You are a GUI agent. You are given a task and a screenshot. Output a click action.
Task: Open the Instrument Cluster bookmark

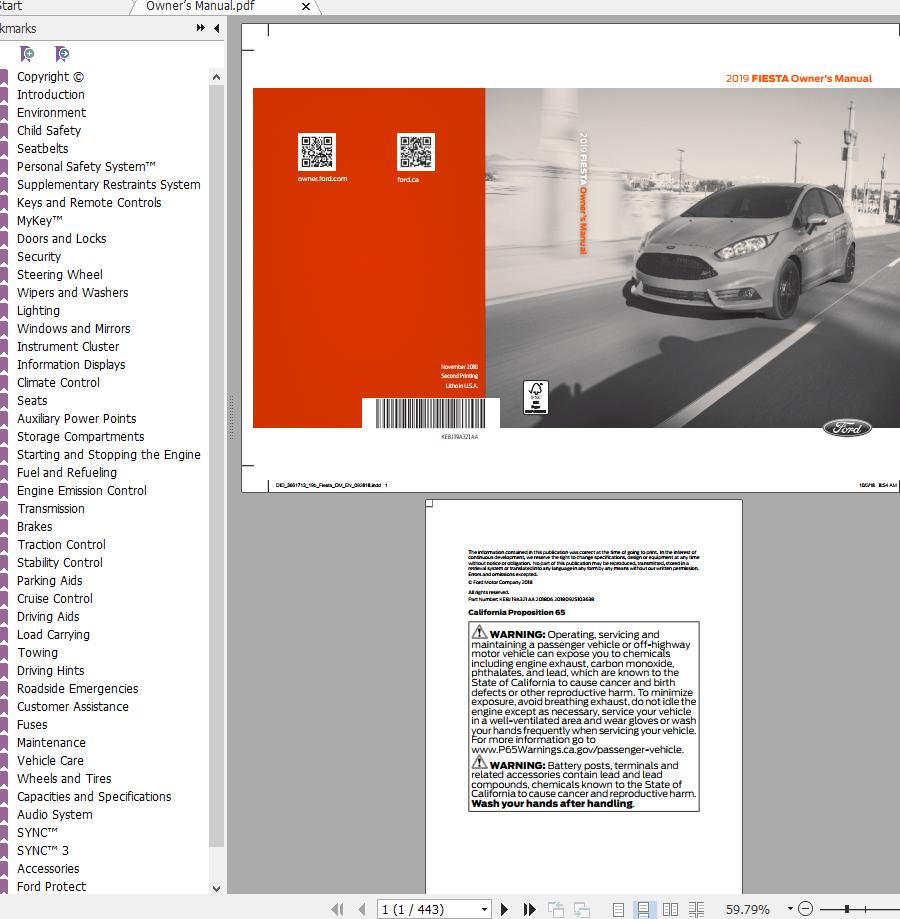(x=68, y=346)
